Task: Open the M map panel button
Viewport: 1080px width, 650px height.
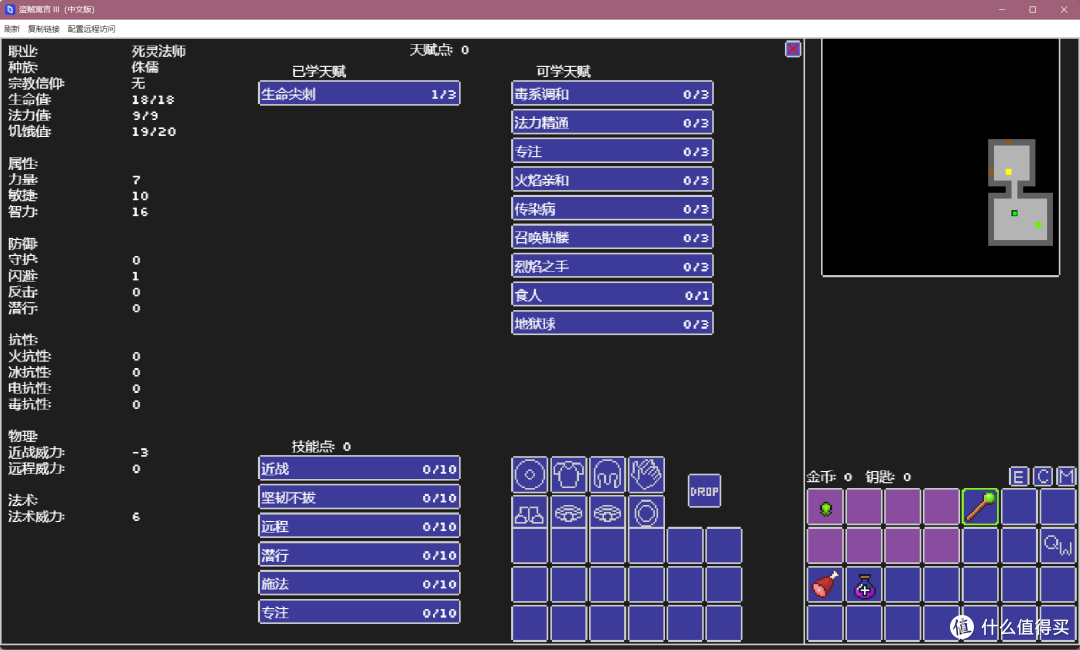Action: pos(1066,476)
